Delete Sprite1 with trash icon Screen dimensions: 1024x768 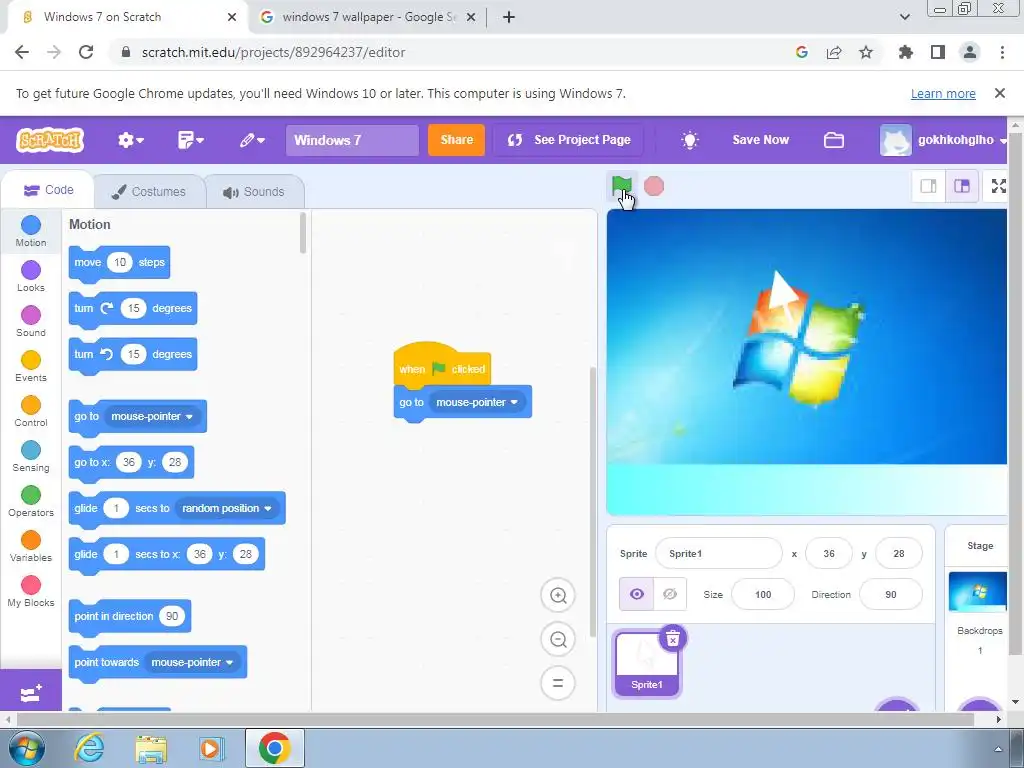[x=673, y=639]
